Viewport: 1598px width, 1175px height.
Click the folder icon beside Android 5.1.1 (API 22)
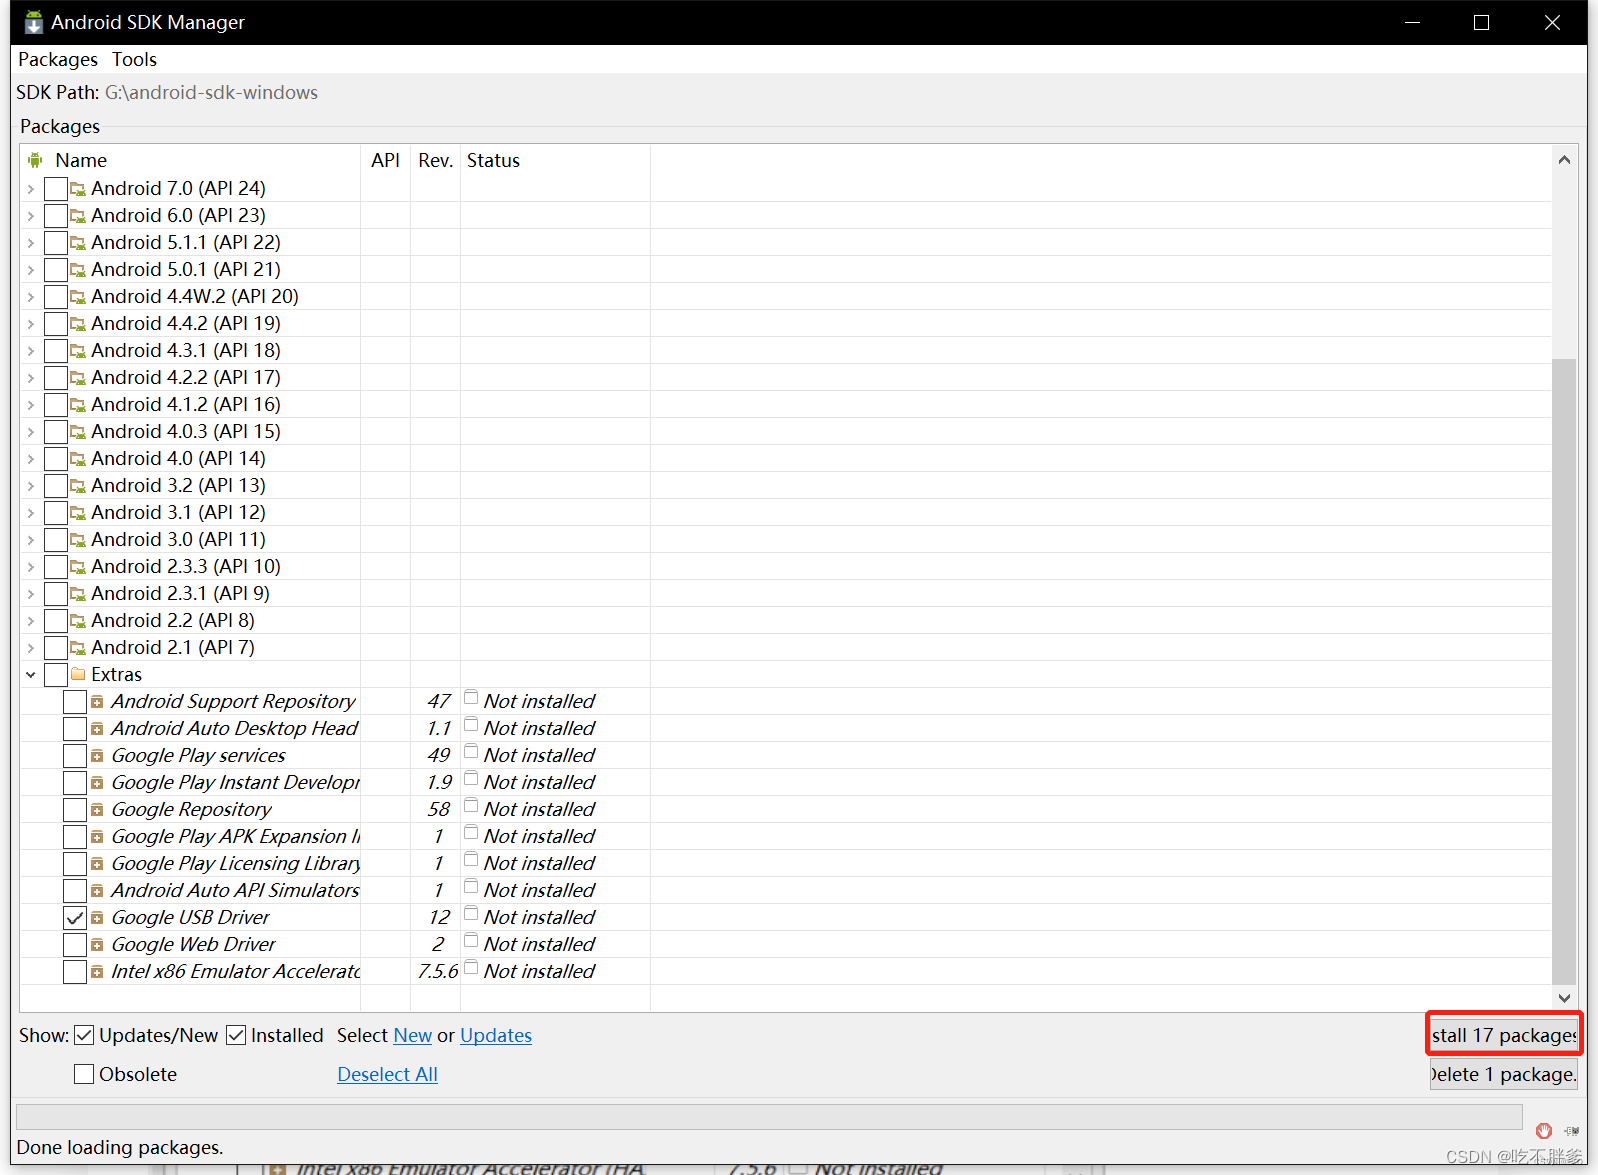pos(78,242)
